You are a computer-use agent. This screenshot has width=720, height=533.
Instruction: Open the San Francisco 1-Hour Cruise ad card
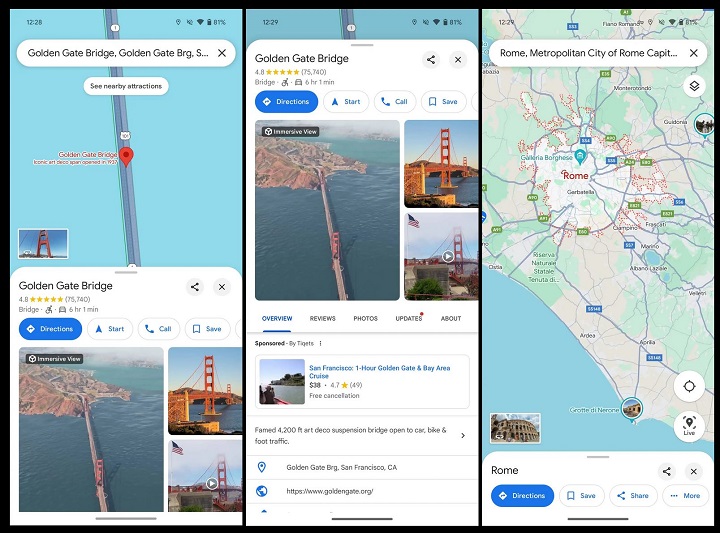point(361,381)
